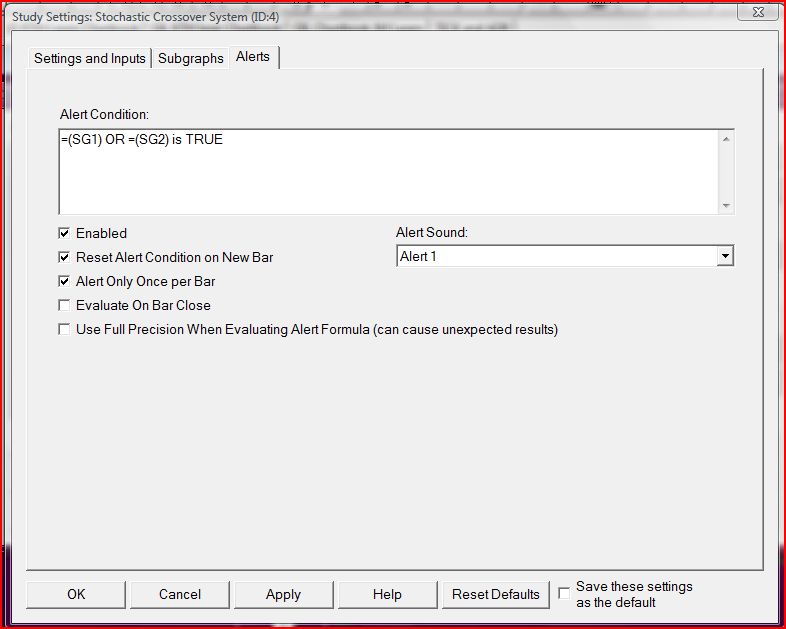Image resolution: width=786 pixels, height=629 pixels.
Task: Switch to Settings and Inputs tab
Action: [90, 58]
